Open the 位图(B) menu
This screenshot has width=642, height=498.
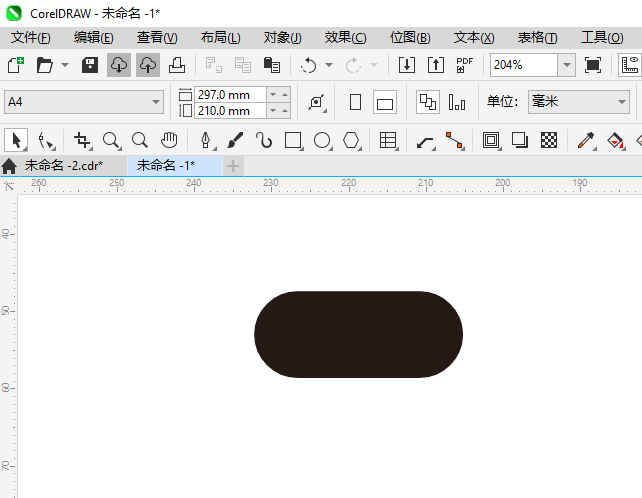click(410, 38)
